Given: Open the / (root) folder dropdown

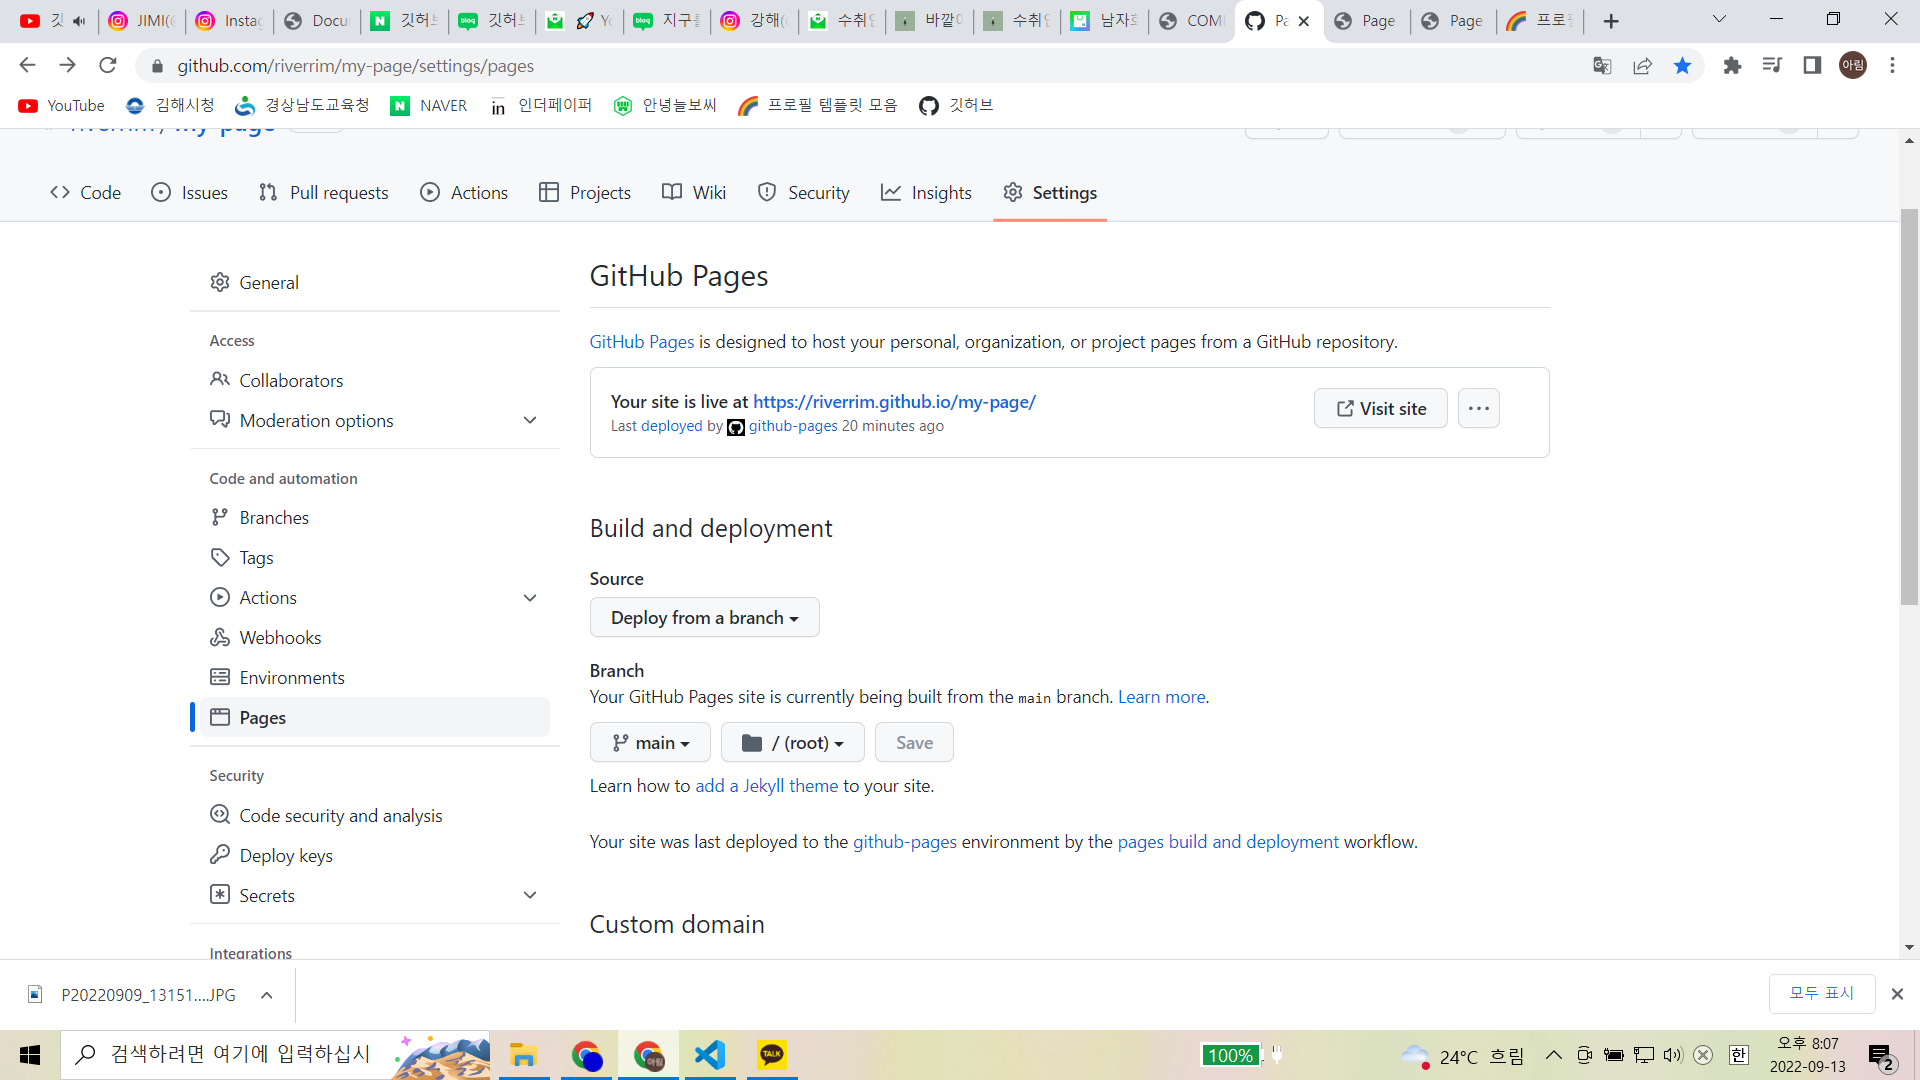Looking at the screenshot, I should [792, 742].
